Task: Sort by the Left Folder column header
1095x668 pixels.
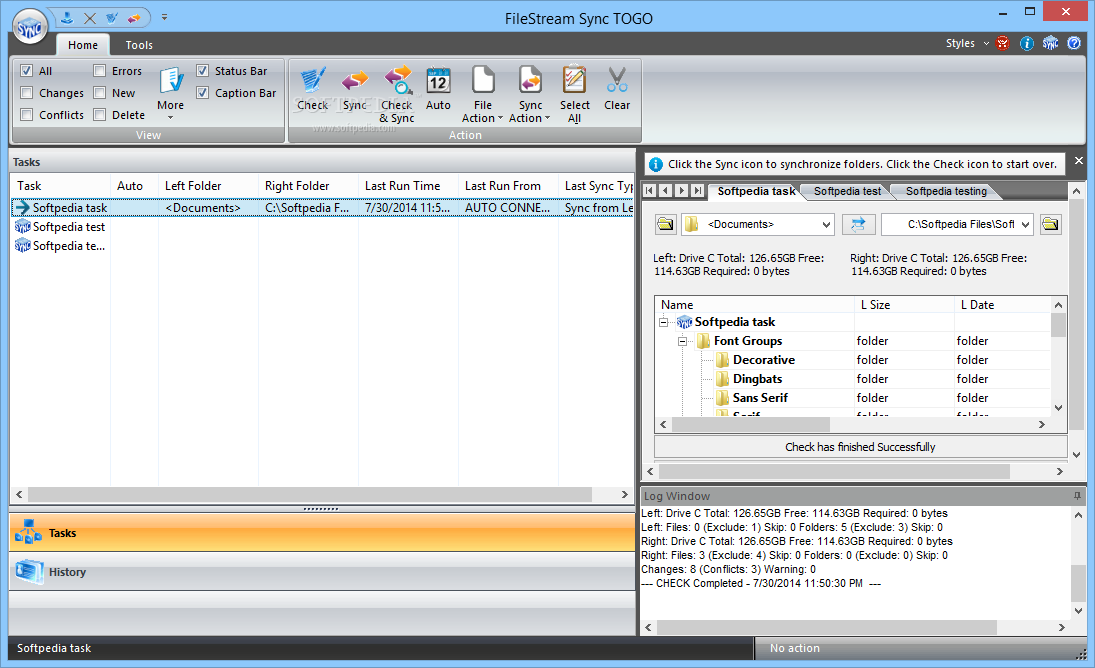Action: [x=208, y=186]
